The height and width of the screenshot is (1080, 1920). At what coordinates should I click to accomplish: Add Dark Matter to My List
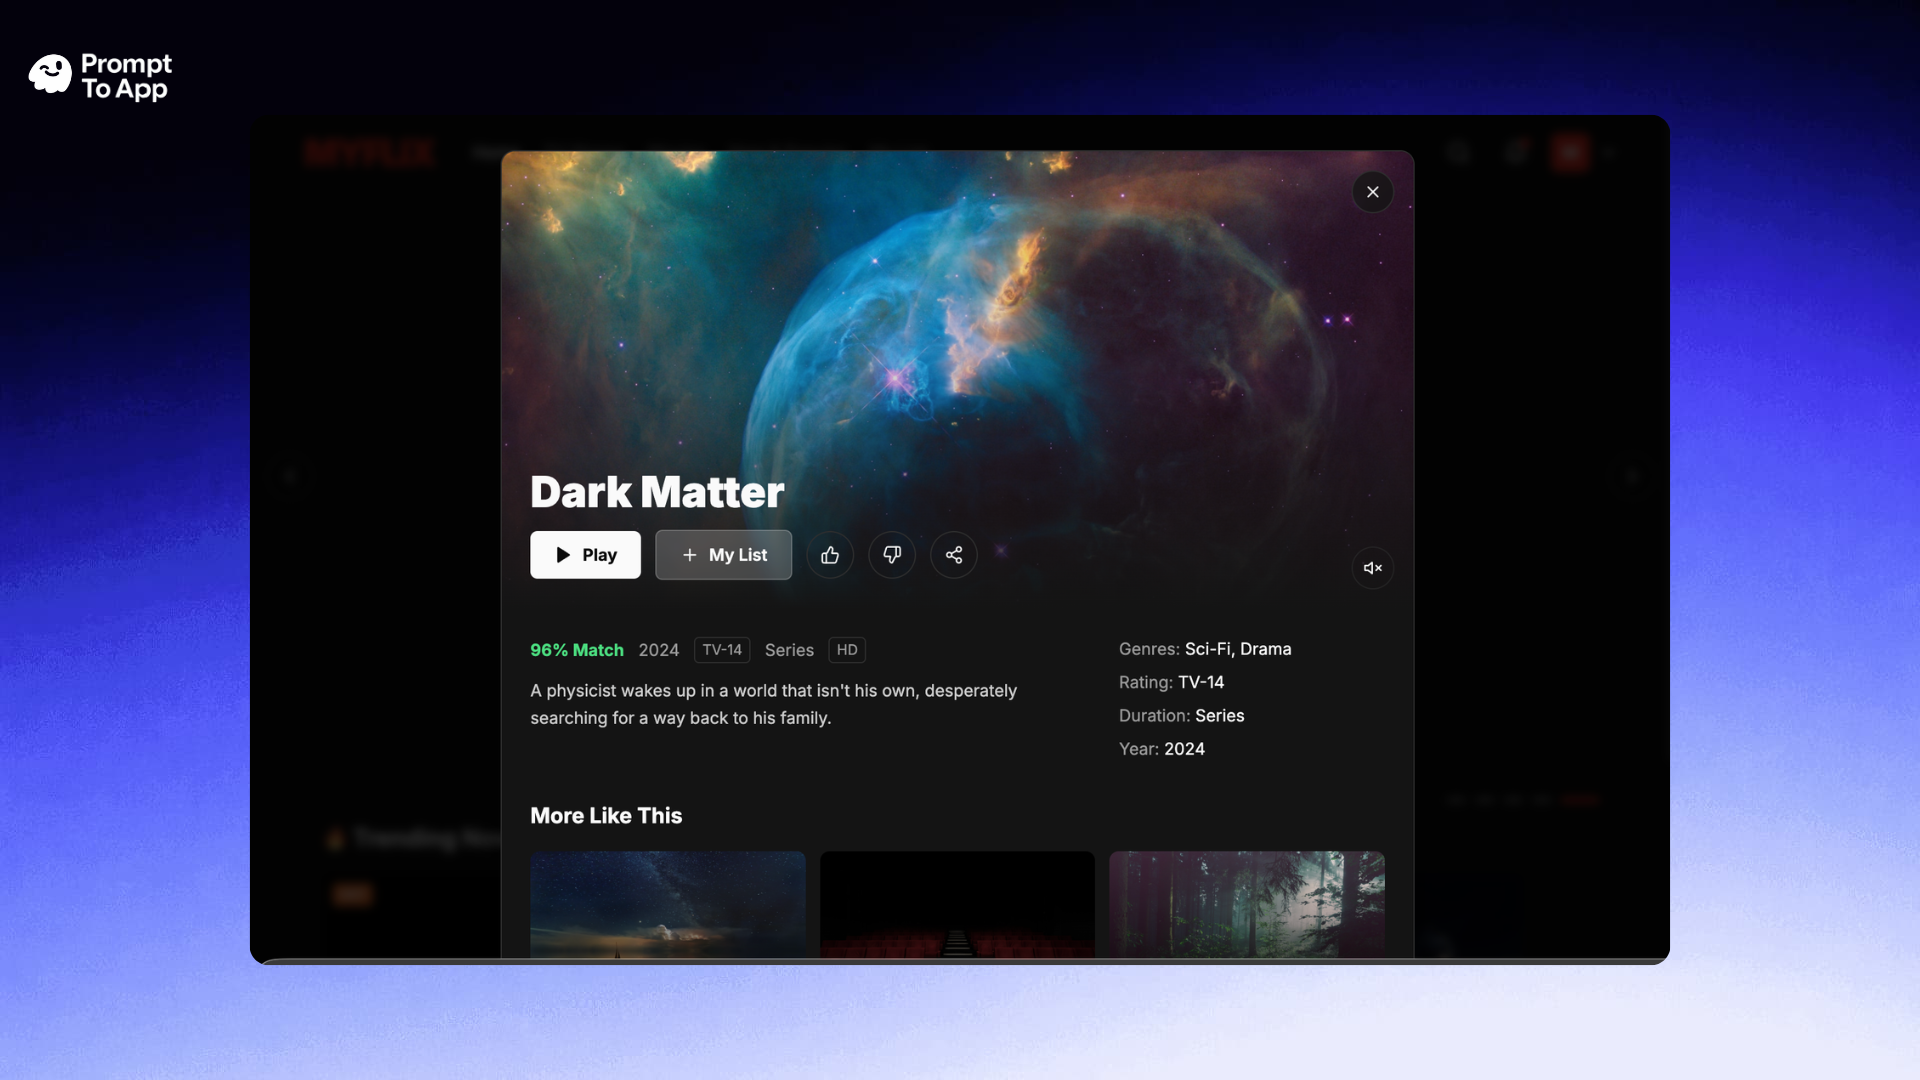click(x=723, y=555)
